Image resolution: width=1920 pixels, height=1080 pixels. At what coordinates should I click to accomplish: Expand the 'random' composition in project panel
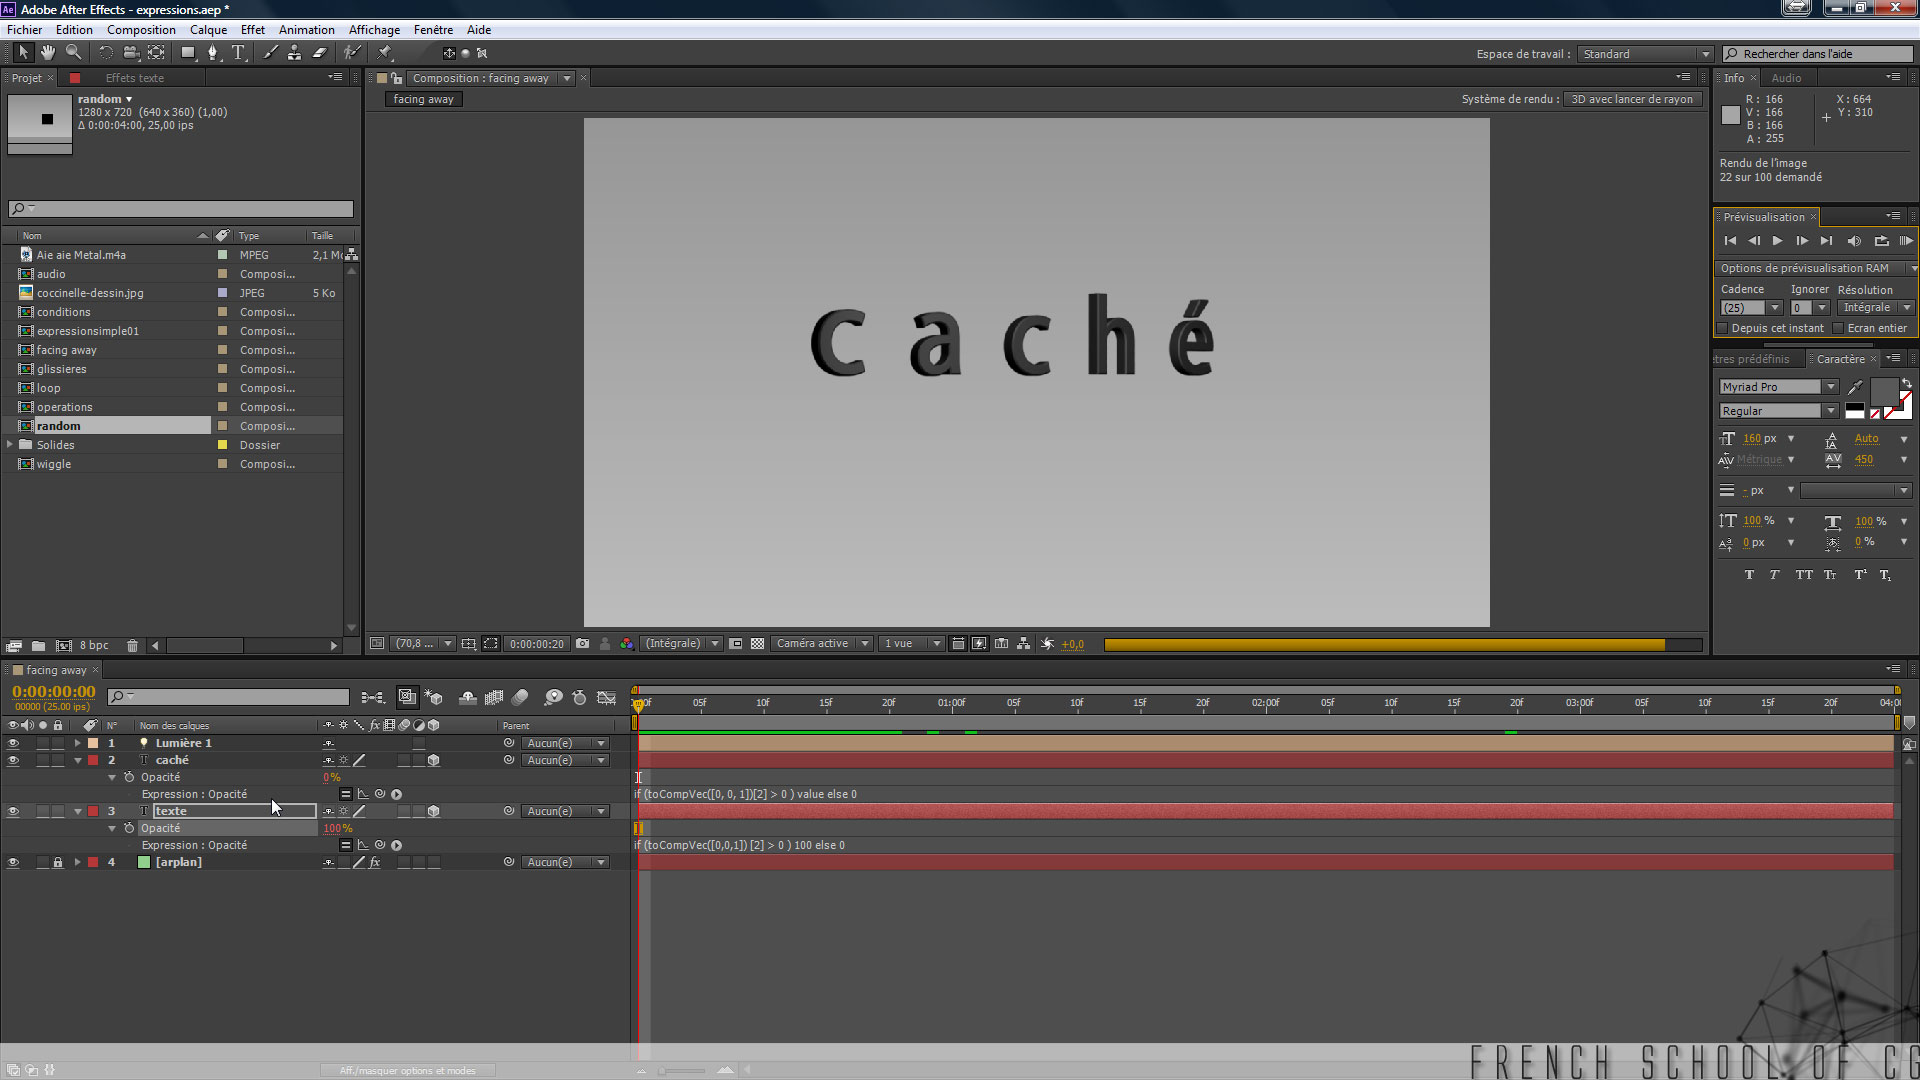11,425
